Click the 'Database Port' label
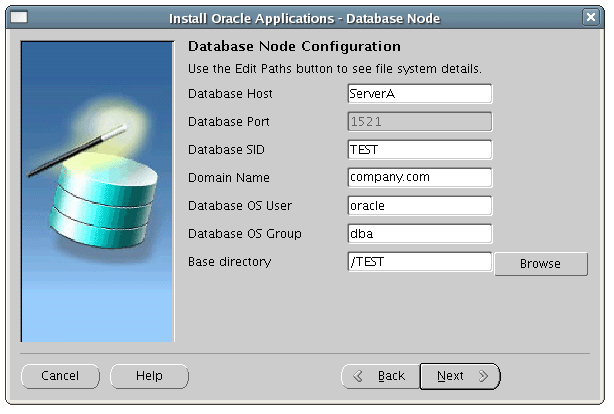Viewport: 614px width, 414px height. [229, 122]
